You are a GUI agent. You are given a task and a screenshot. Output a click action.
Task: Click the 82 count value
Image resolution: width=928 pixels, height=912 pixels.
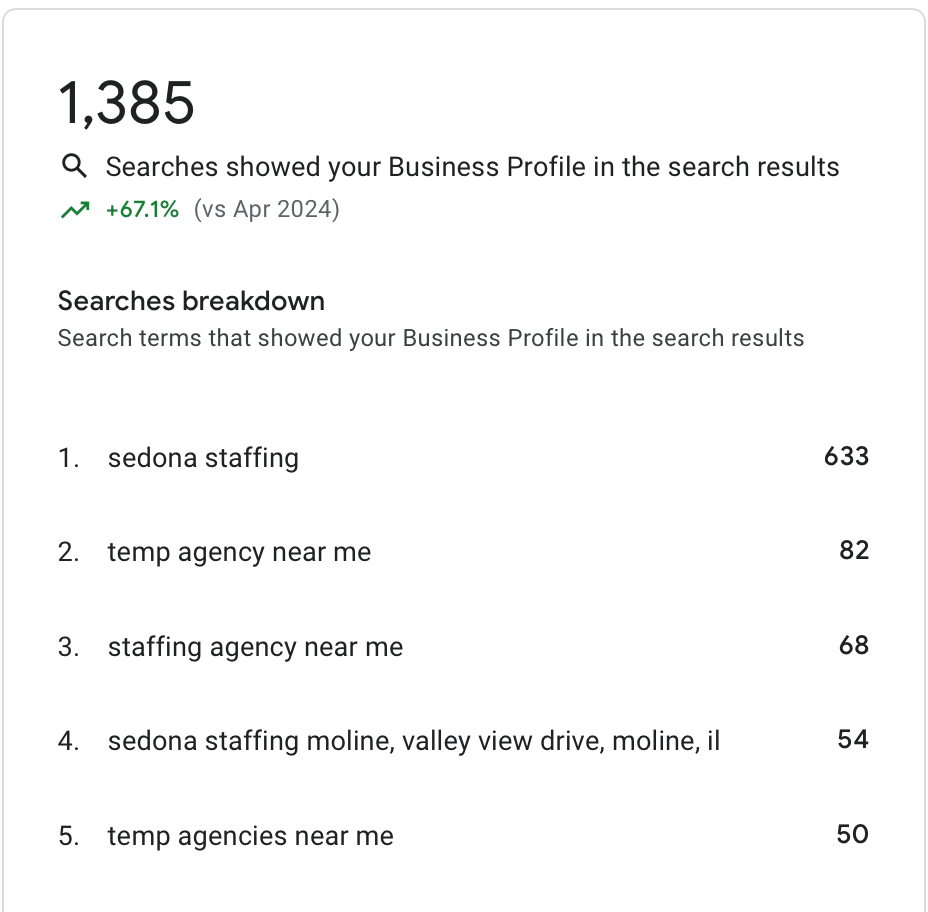point(854,550)
